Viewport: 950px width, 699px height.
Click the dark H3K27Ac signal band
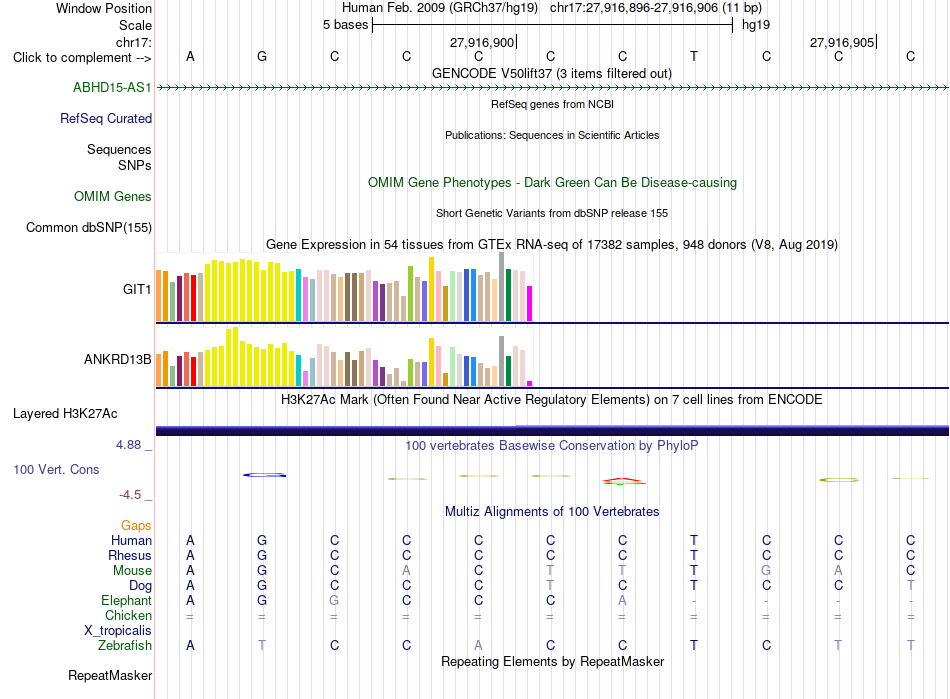pos(552,431)
